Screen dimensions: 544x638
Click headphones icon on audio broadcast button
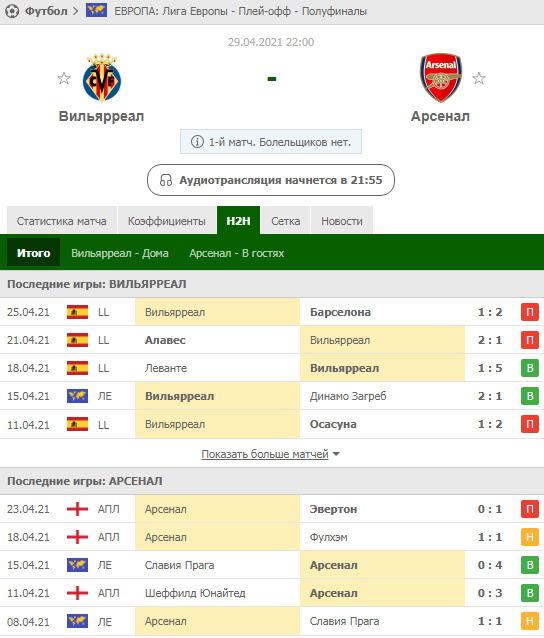pos(166,180)
